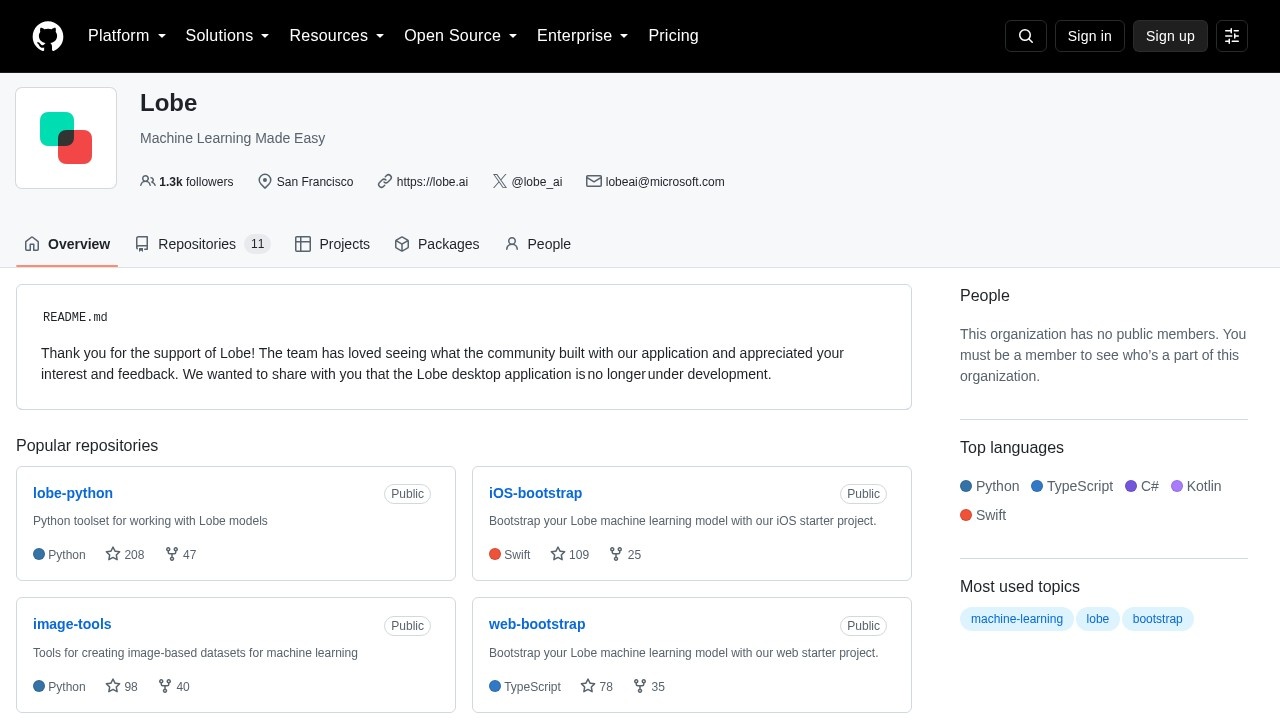
Task: Click star icon on lobe-python card
Action: click(113, 554)
